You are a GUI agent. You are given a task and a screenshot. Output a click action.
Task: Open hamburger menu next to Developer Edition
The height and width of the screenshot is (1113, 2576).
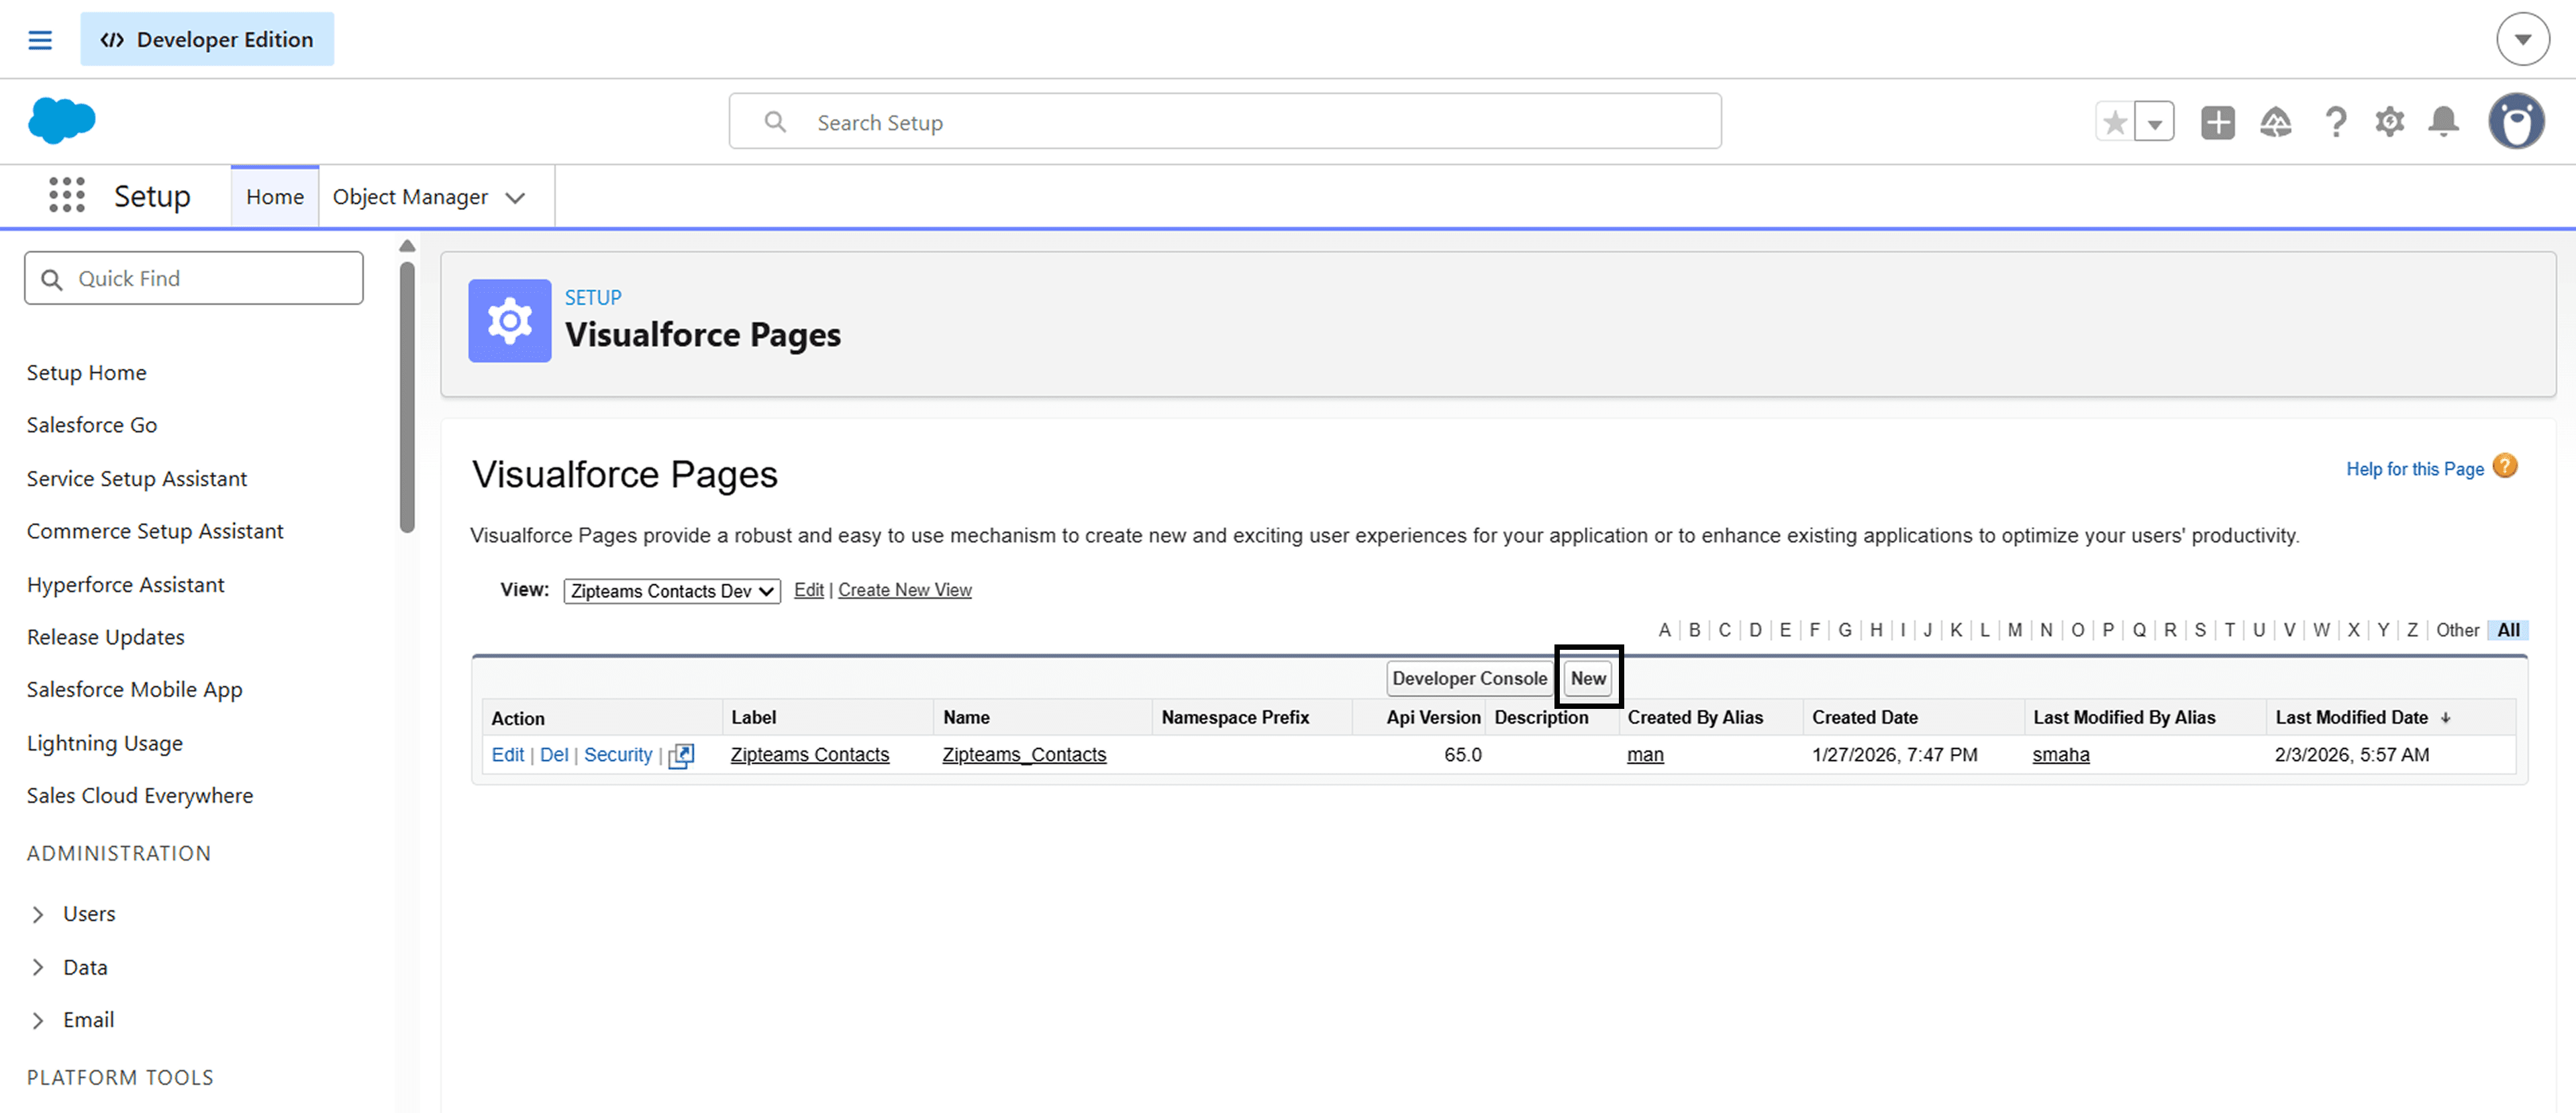click(40, 40)
